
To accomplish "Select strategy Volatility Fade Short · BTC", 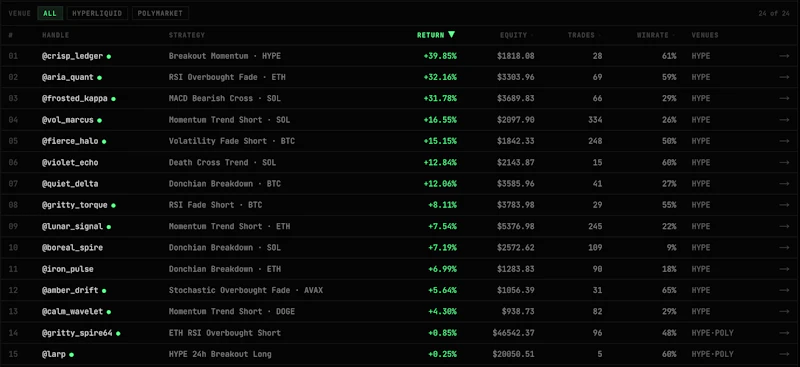I will coord(232,141).
